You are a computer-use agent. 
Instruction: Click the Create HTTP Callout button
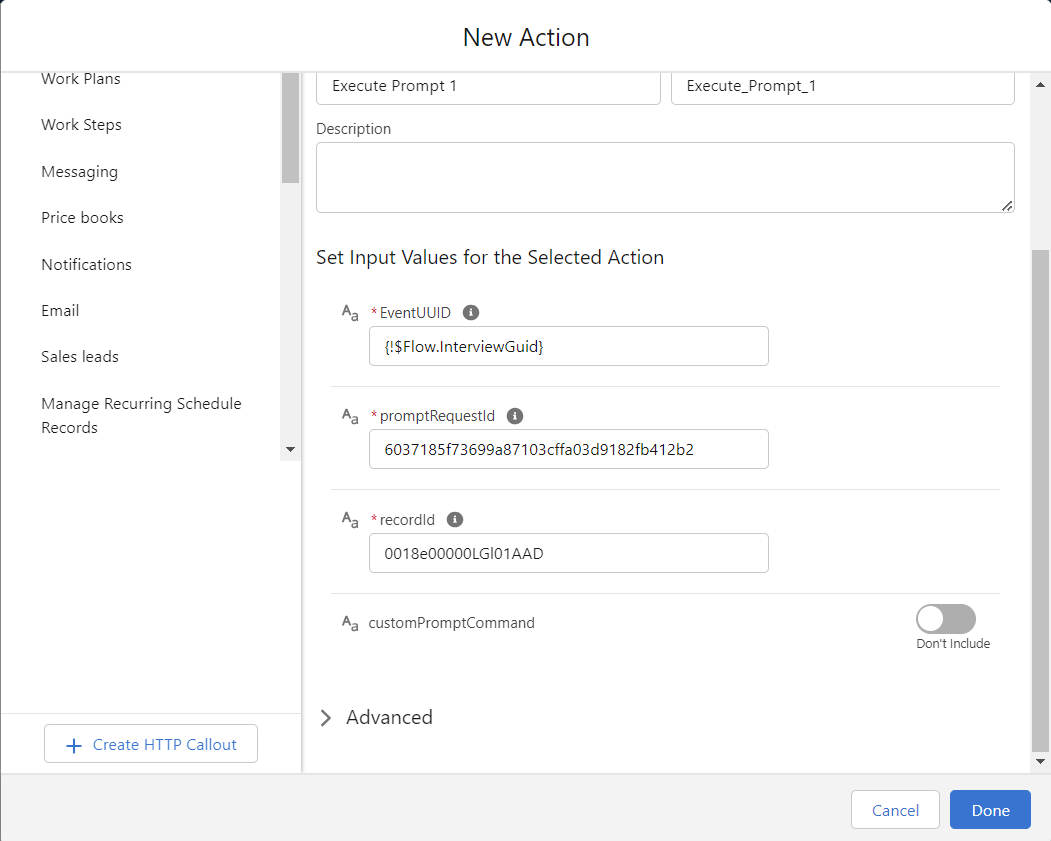click(x=151, y=745)
